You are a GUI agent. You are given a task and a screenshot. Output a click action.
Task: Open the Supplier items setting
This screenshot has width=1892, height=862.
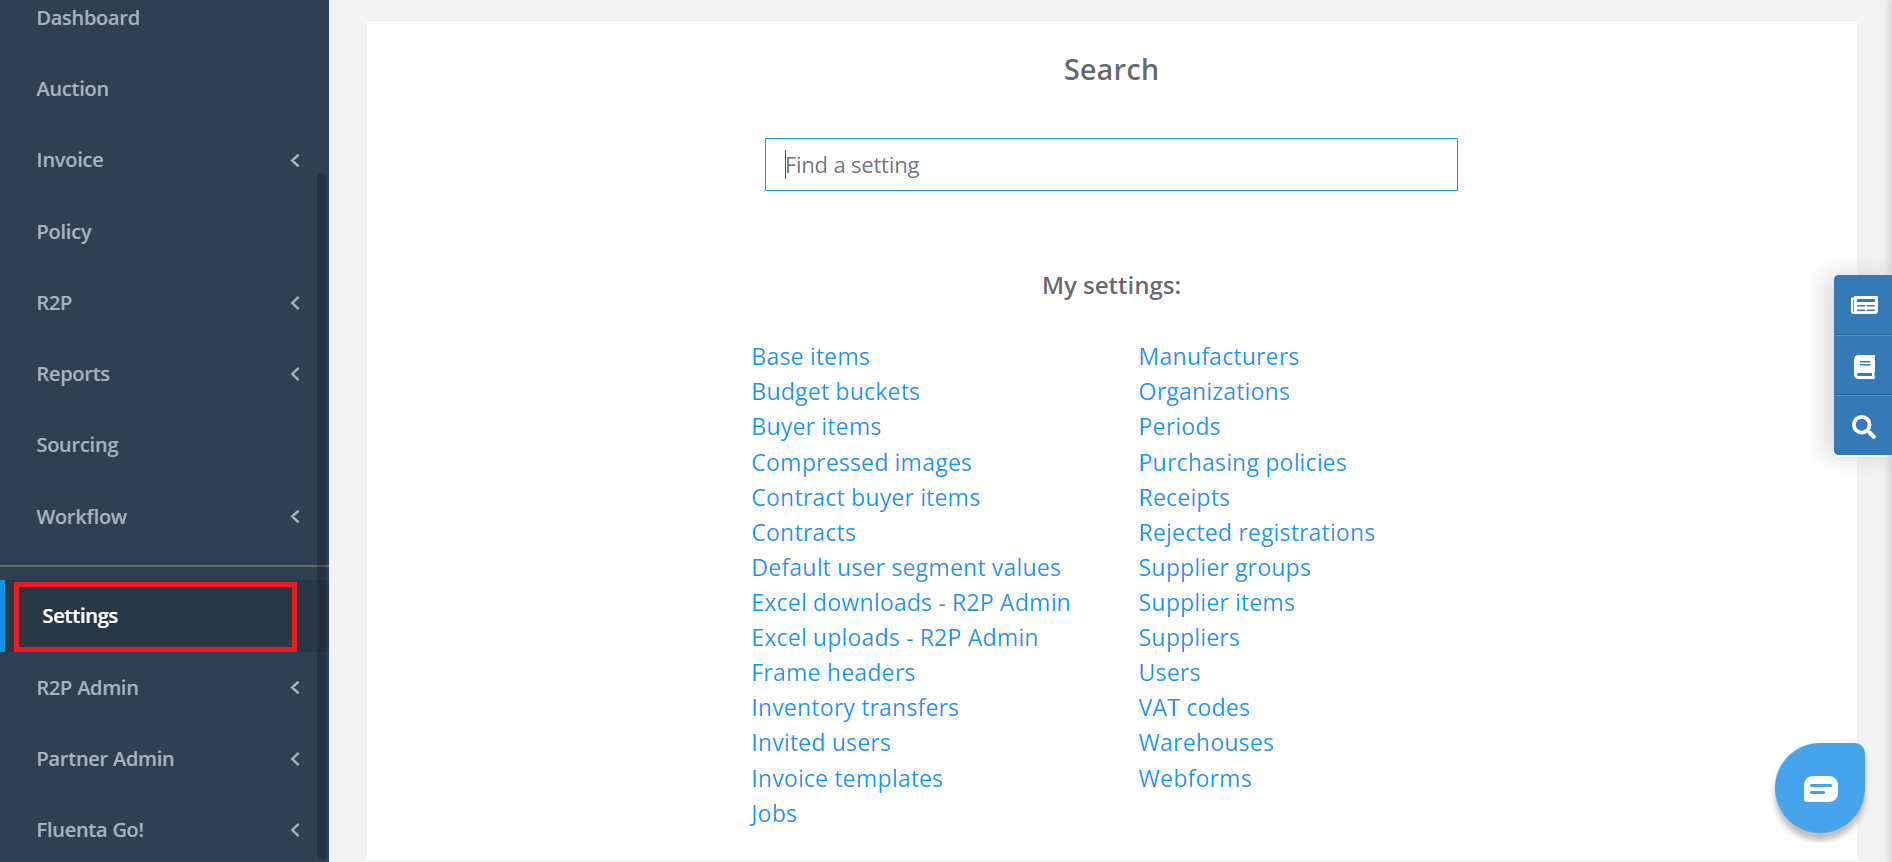coord(1217,603)
